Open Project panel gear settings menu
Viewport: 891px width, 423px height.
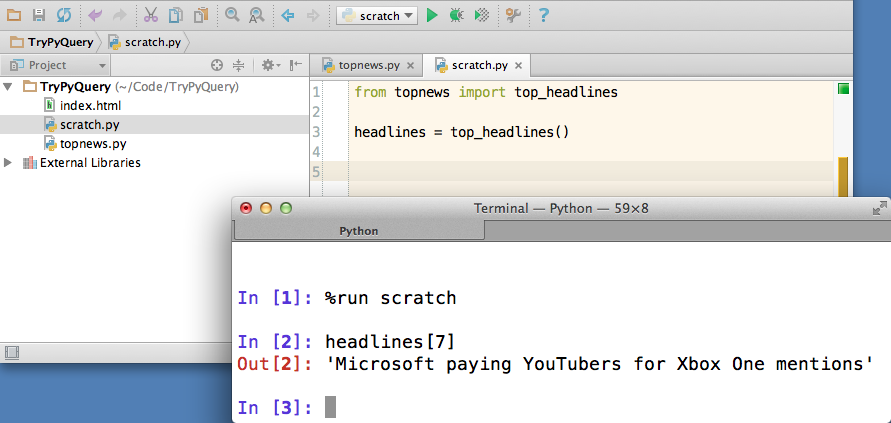click(270, 65)
